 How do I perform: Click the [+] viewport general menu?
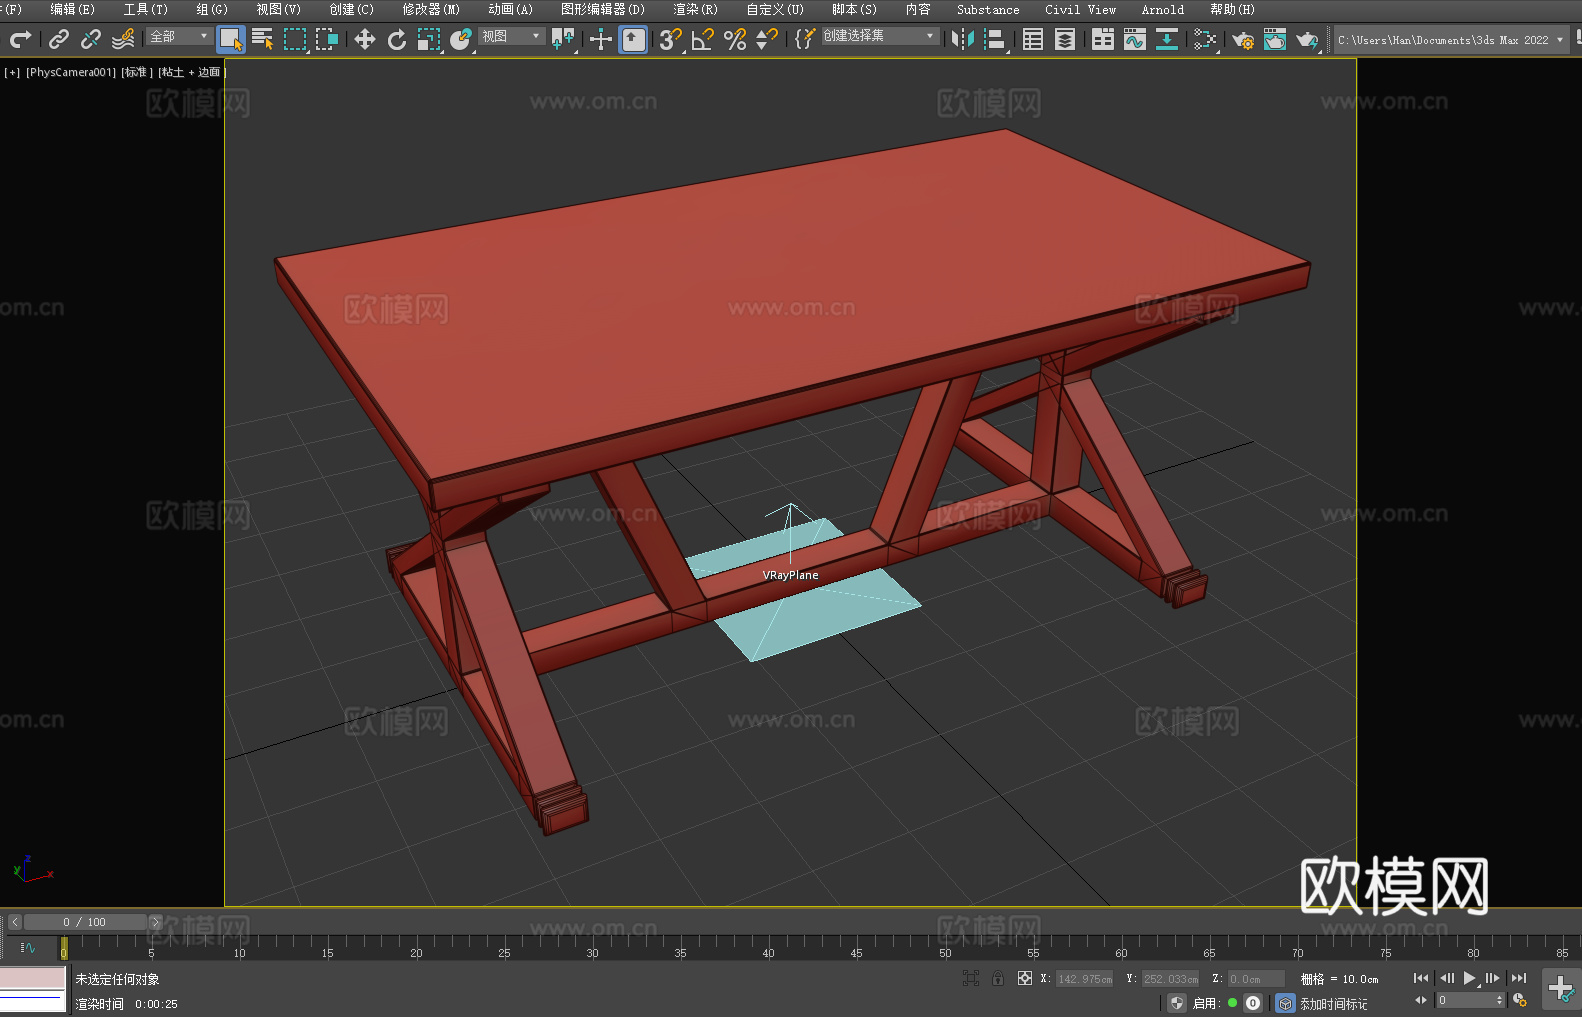(12, 72)
